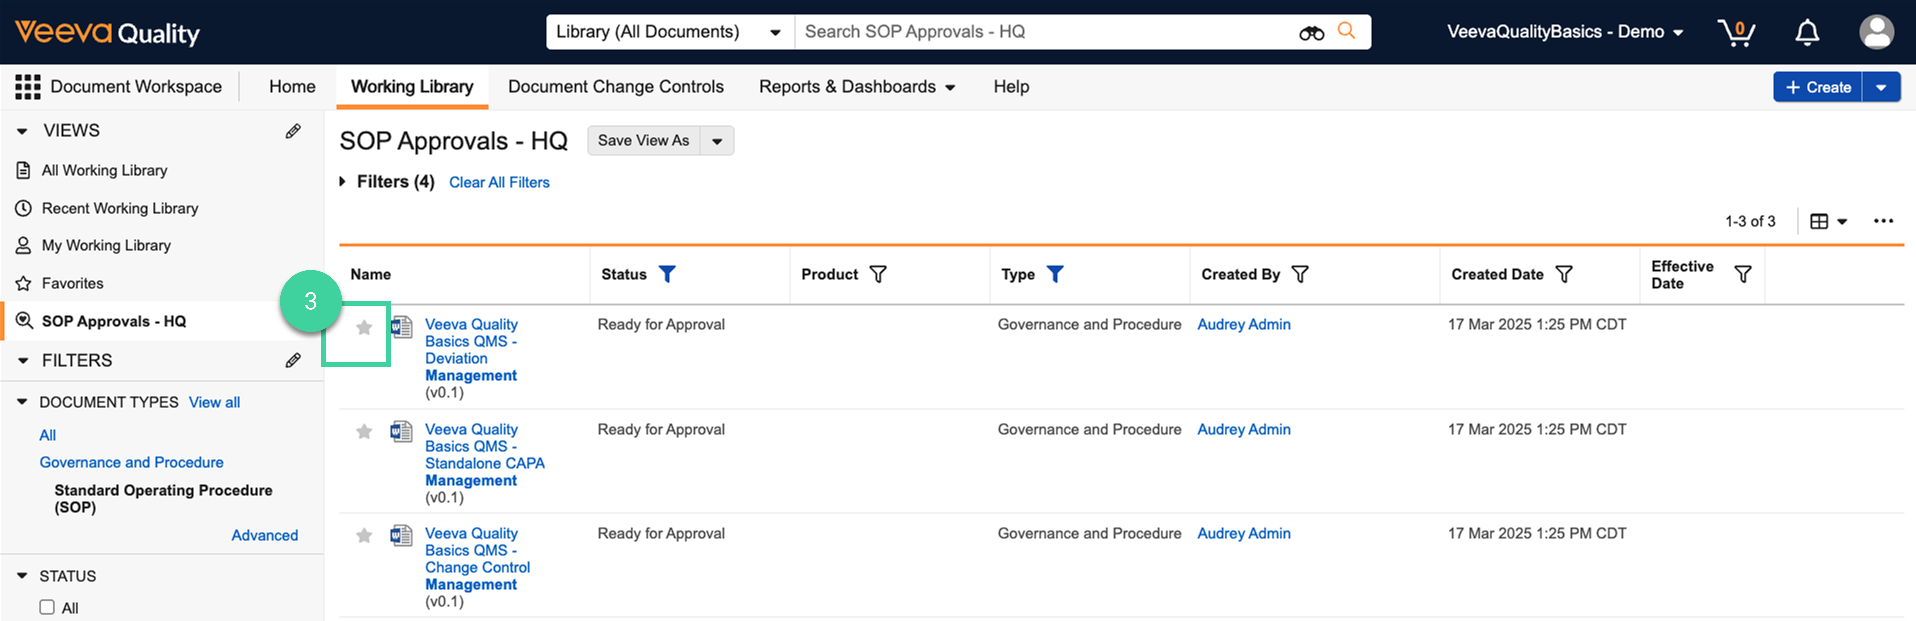
Task: Click the Created Date filter icon
Action: [1564, 274]
